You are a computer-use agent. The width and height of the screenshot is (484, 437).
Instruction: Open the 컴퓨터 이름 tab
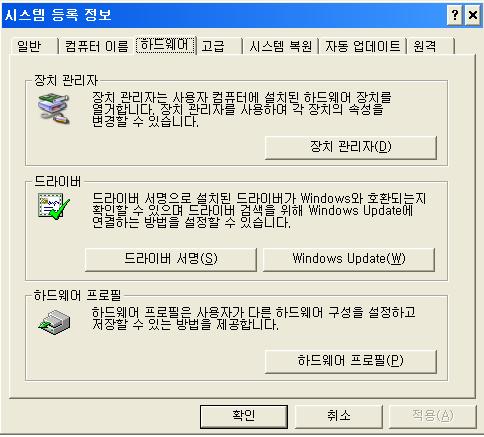pos(96,46)
